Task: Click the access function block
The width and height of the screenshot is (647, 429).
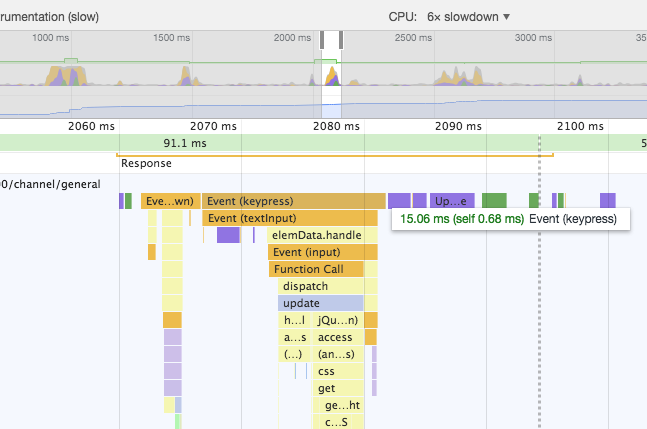Action: 336,337
